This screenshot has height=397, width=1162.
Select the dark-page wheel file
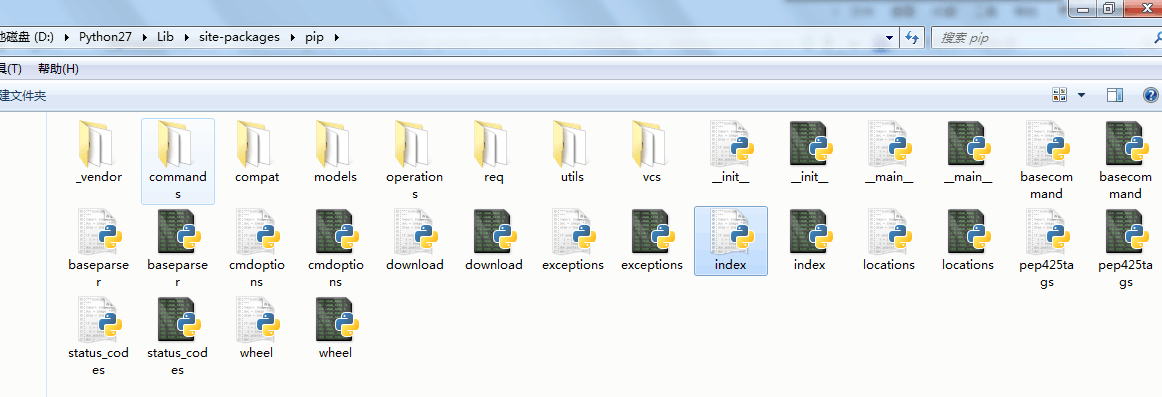click(x=336, y=328)
